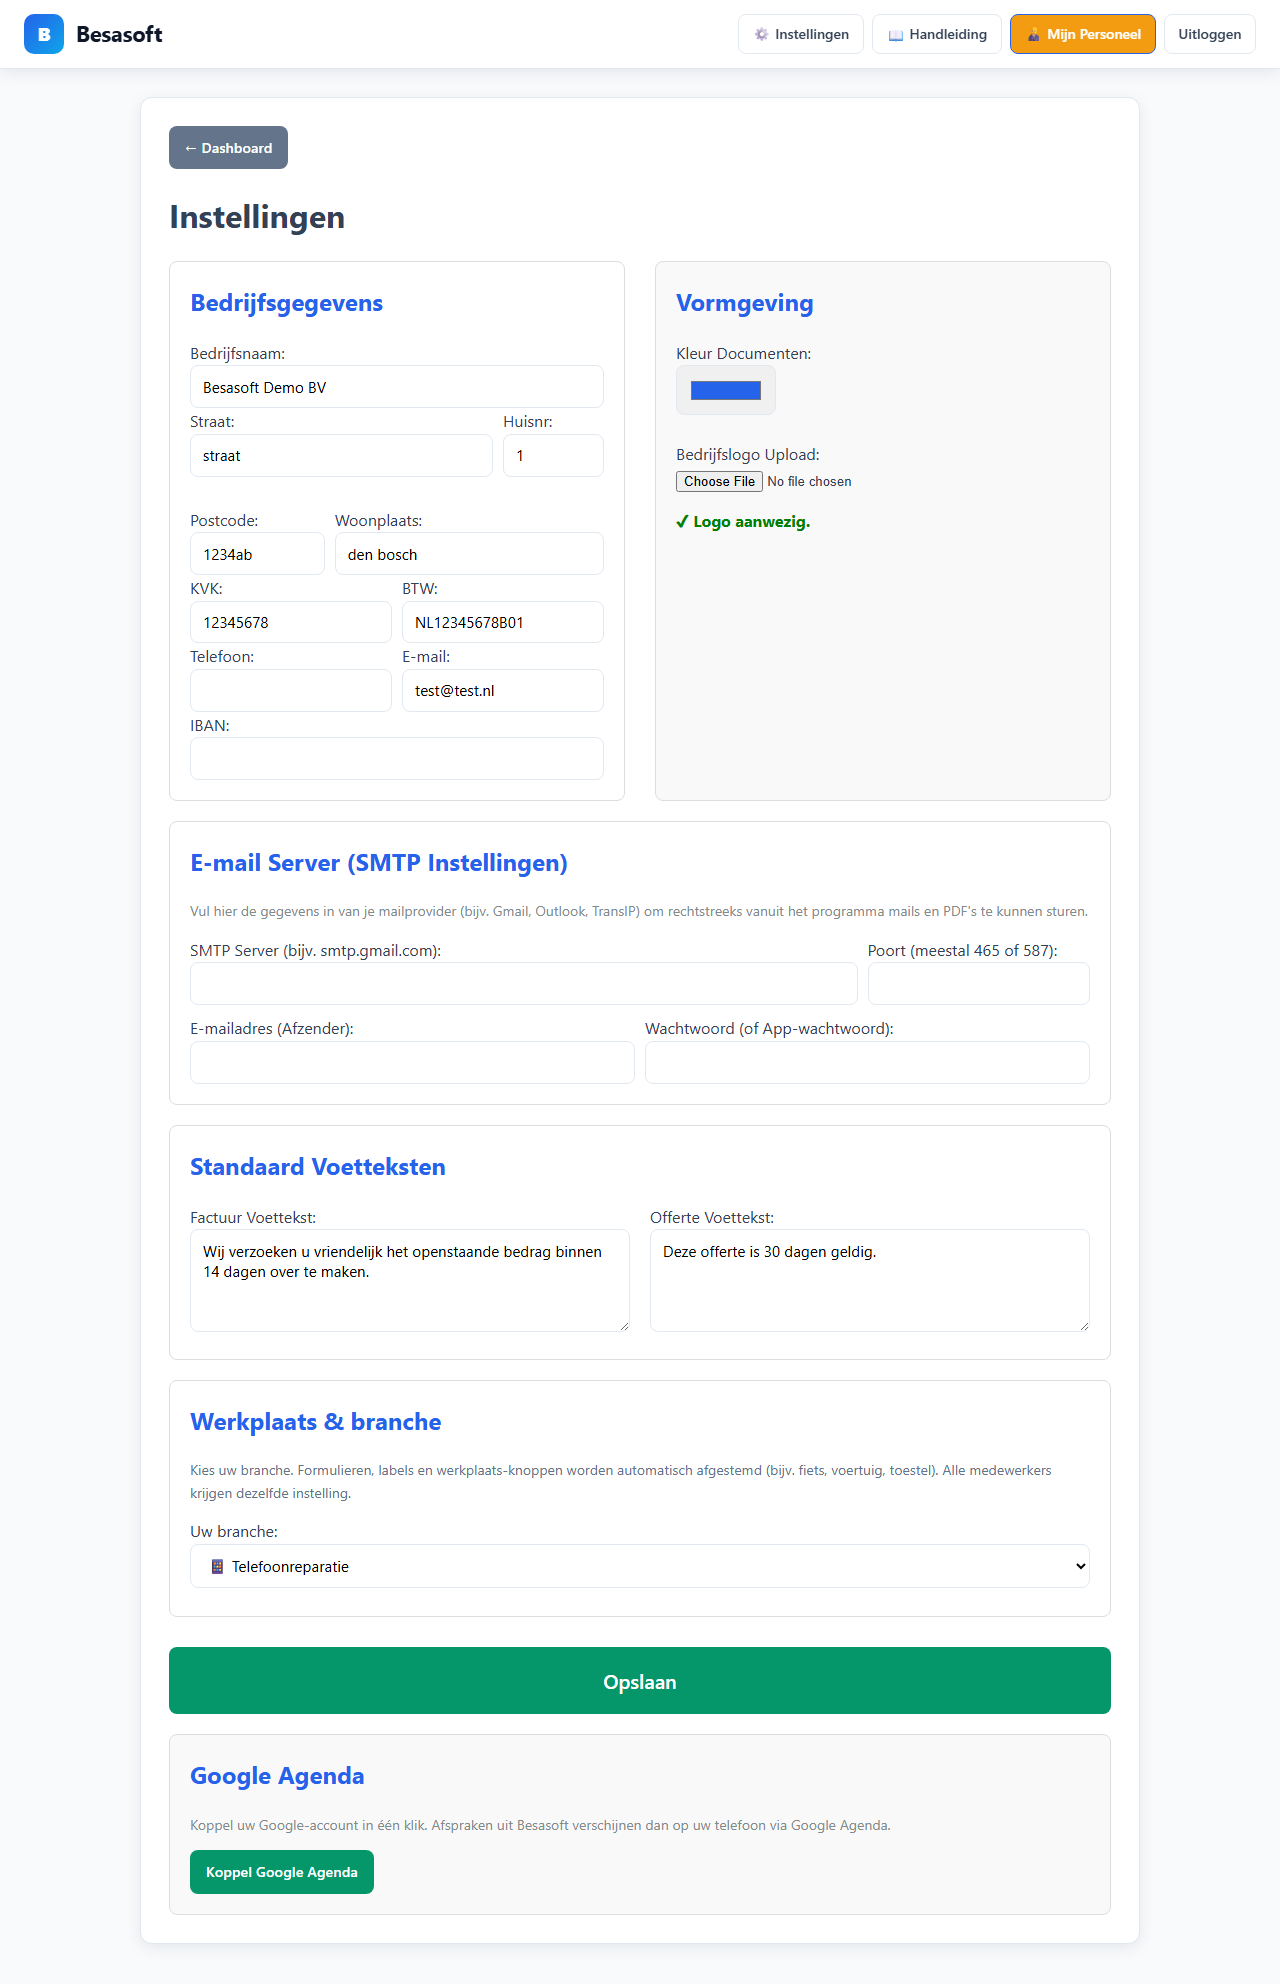Click the Besasoft brand name

coord(119,34)
